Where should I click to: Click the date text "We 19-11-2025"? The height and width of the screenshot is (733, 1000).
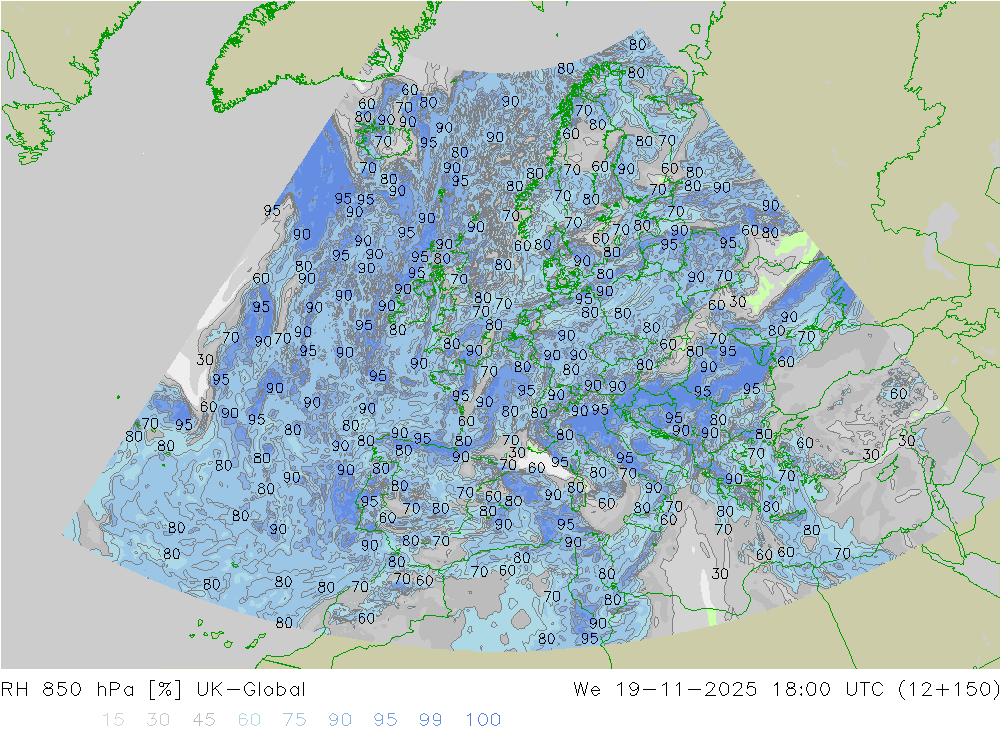[x=665, y=690]
